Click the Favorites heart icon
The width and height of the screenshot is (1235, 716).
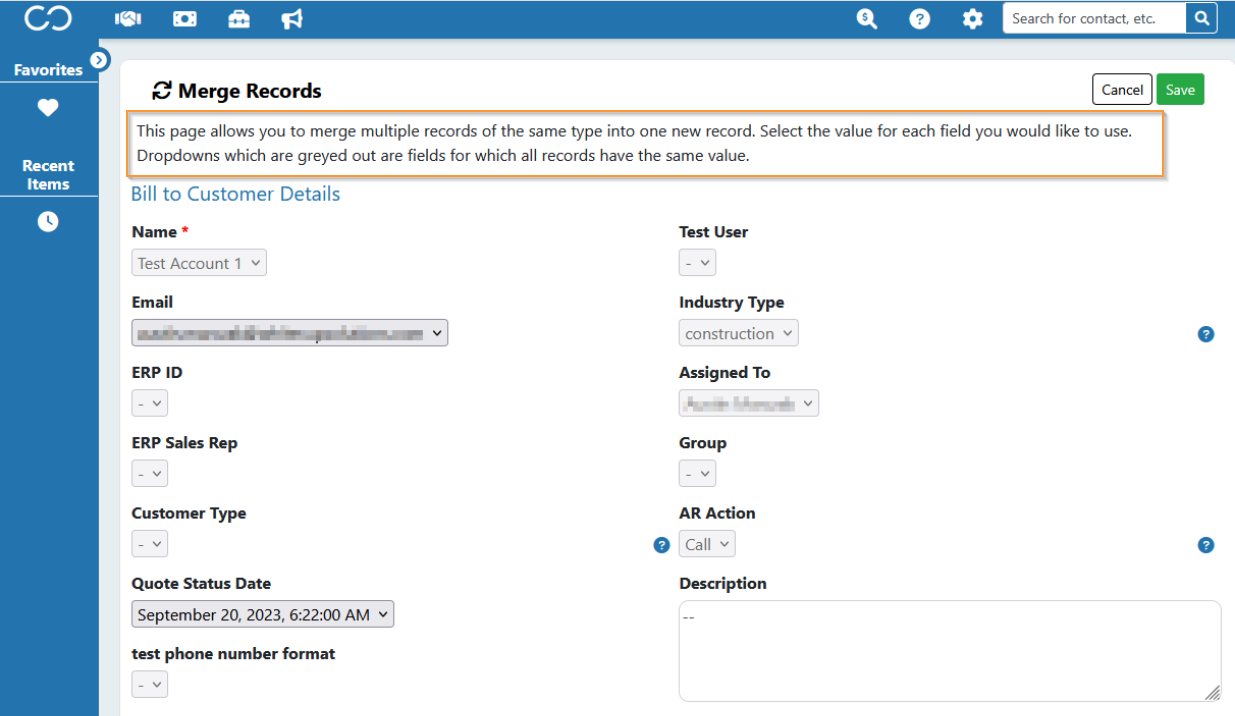pos(48,108)
